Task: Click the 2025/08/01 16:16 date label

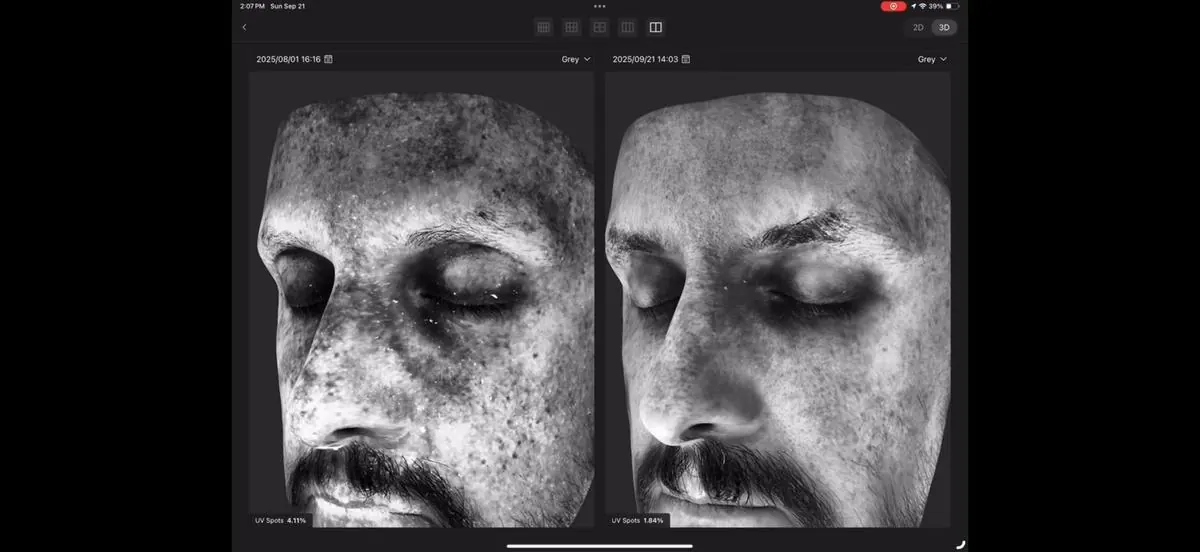Action: (x=288, y=59)
